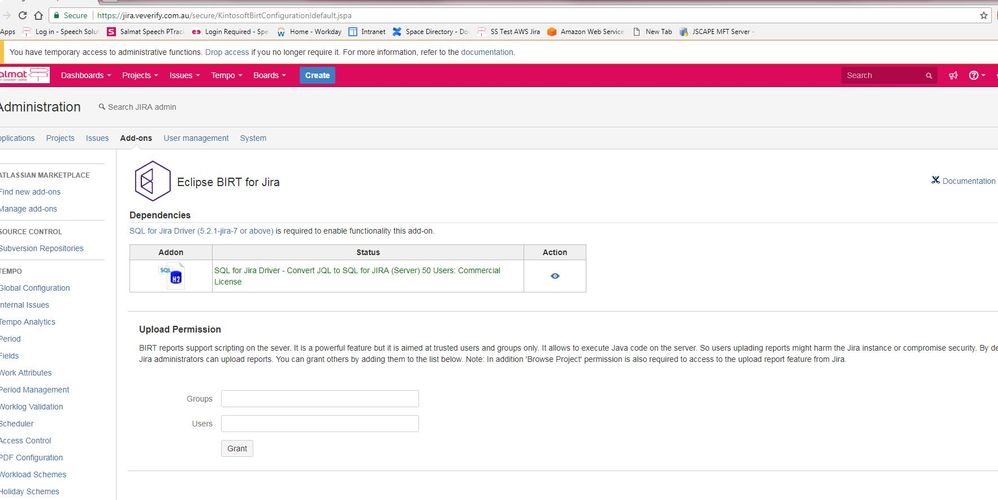Screen dimensions: 998x500
Task: Open the help question mark menu
Action: 976,75
